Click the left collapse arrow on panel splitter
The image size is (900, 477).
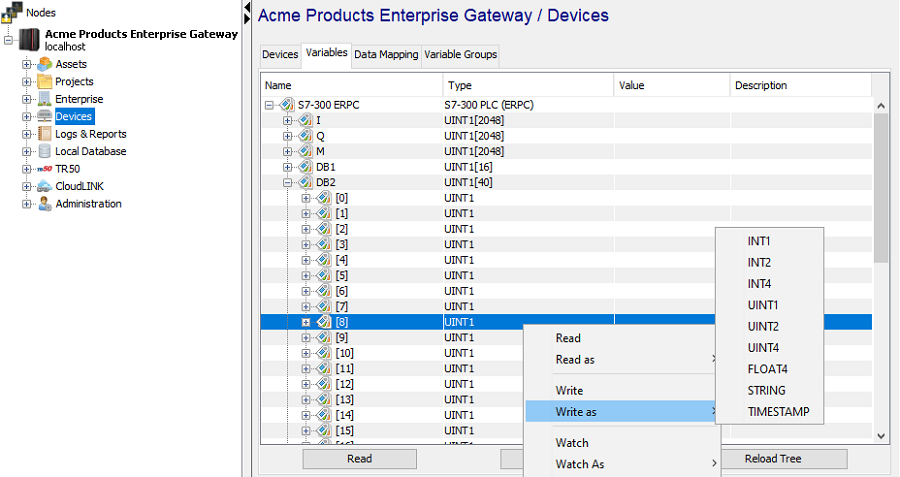pyautogui.click(x=247, y=7)
